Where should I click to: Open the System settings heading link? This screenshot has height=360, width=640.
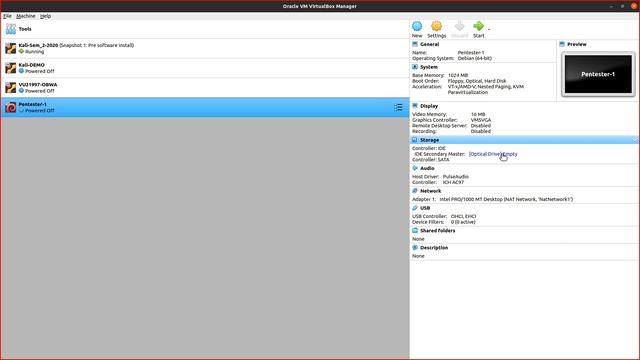click(x=429, y=67)
